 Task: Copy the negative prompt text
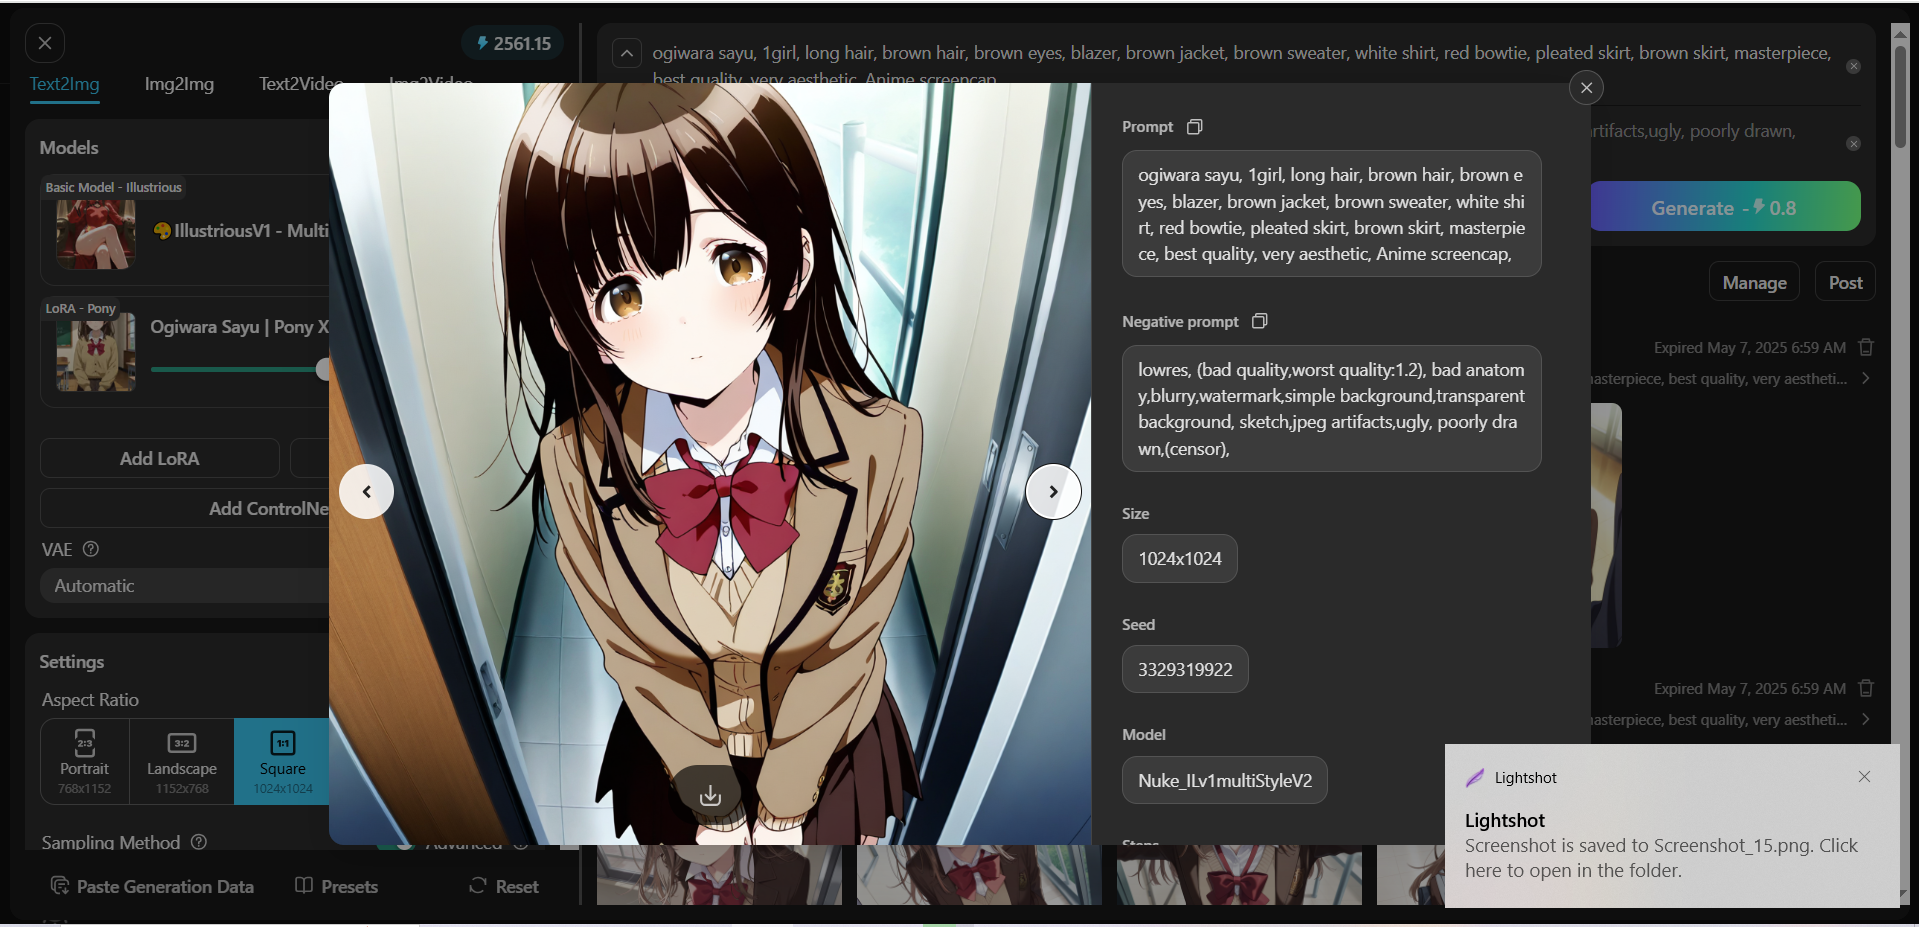[1260, 321]
